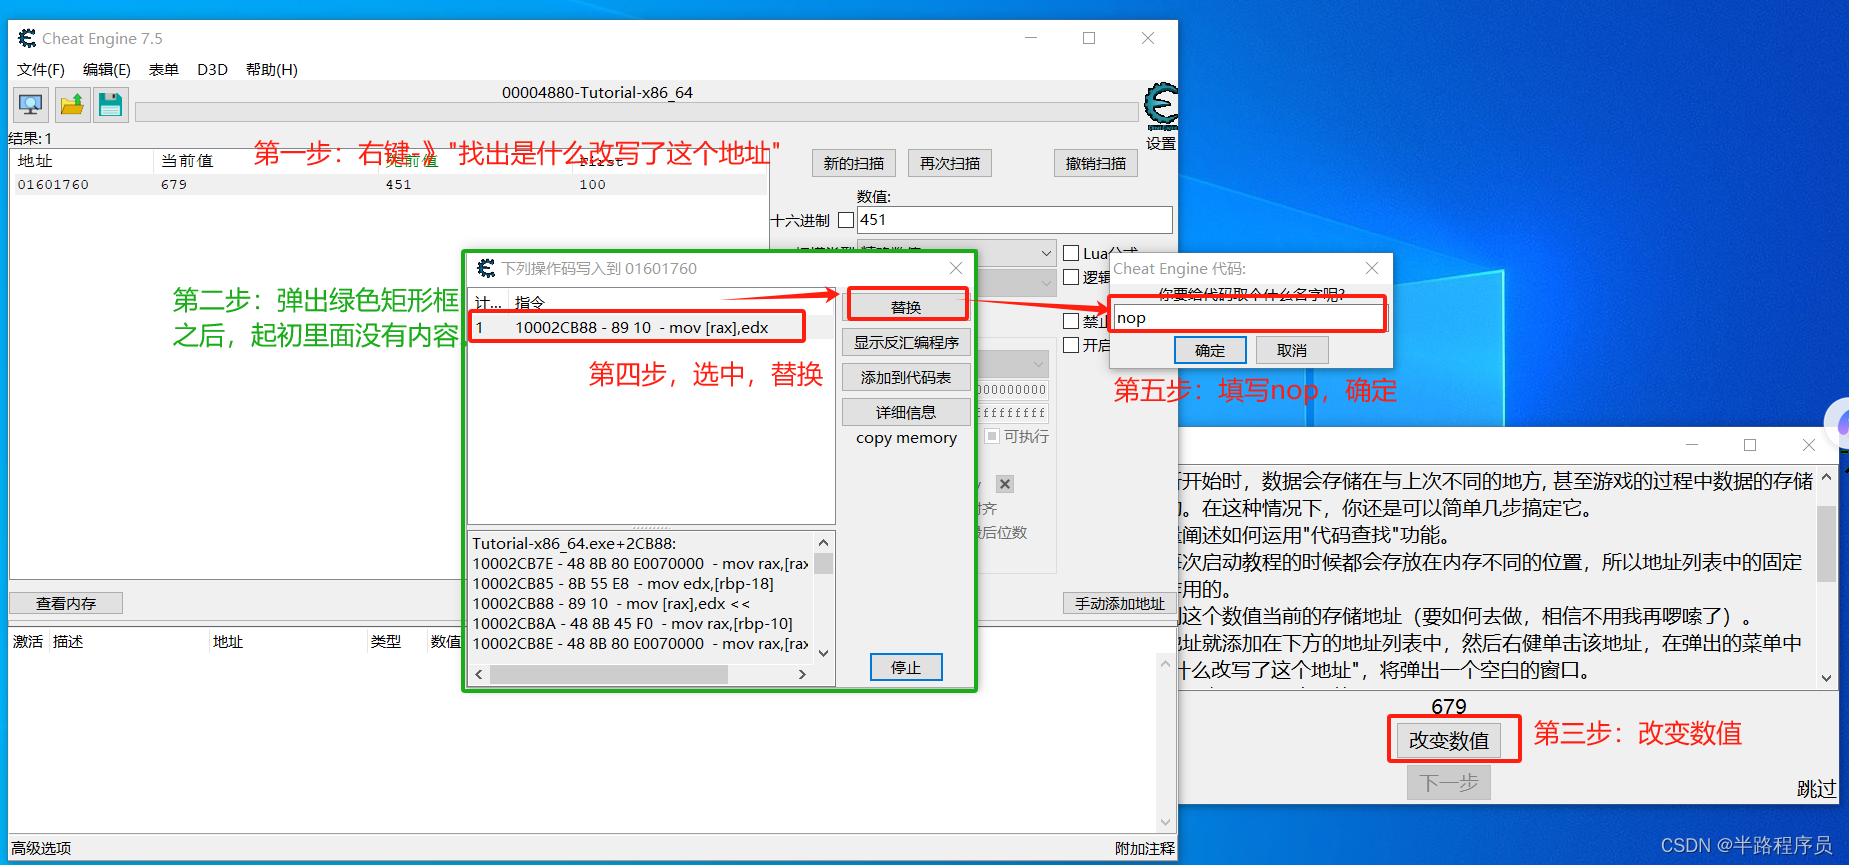Toggle the 可执行 checkbox
This screenshot has width=1849, height=865.
(992, 436)
